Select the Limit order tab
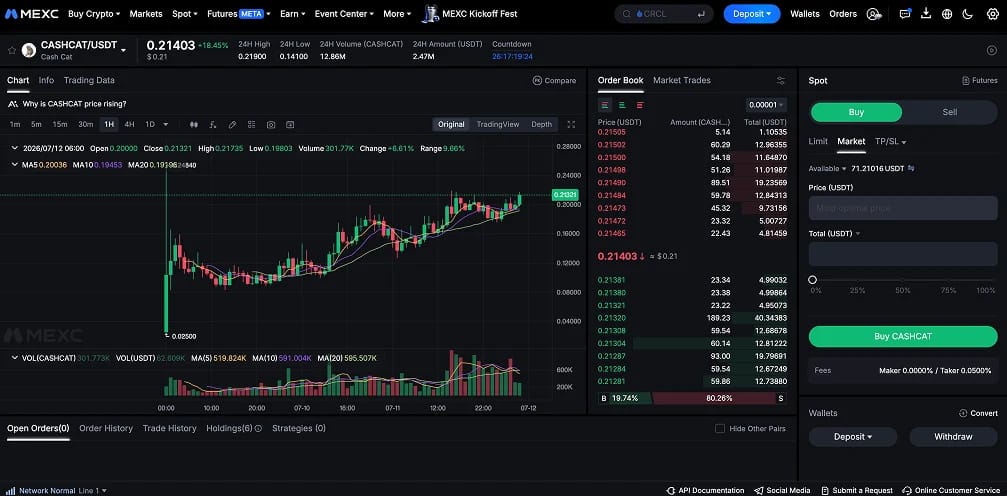The image size is (1007, 496). pyautogui.click(x=818, y=141)
